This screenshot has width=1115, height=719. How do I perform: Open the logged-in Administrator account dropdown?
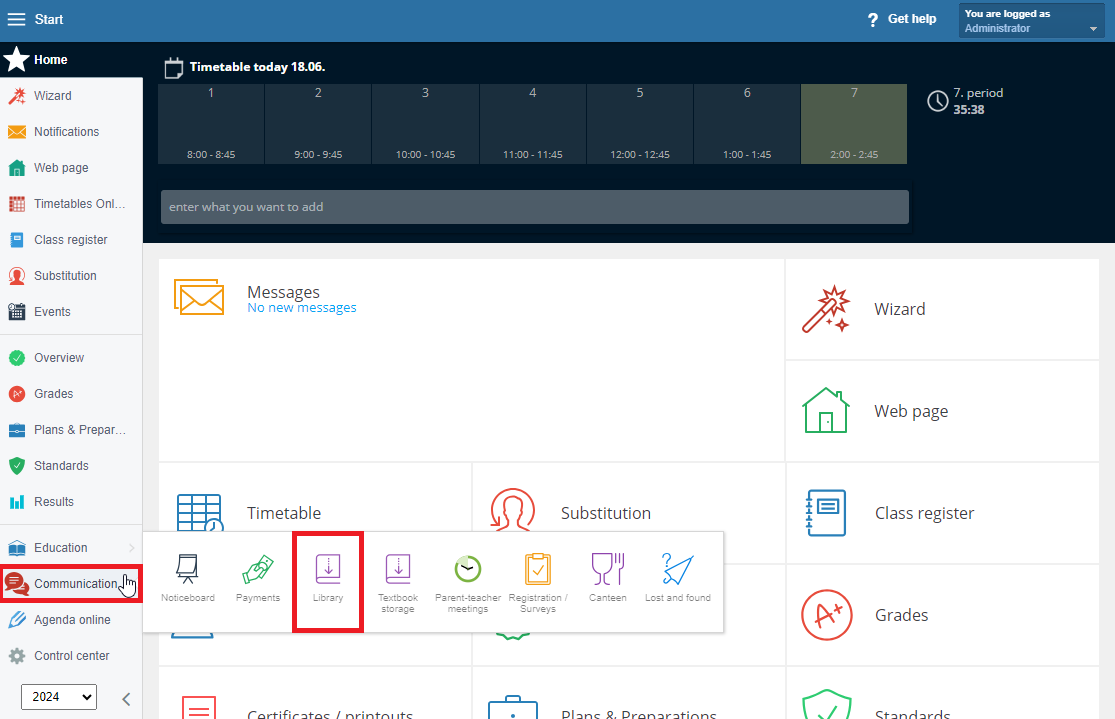(1030, 21)
